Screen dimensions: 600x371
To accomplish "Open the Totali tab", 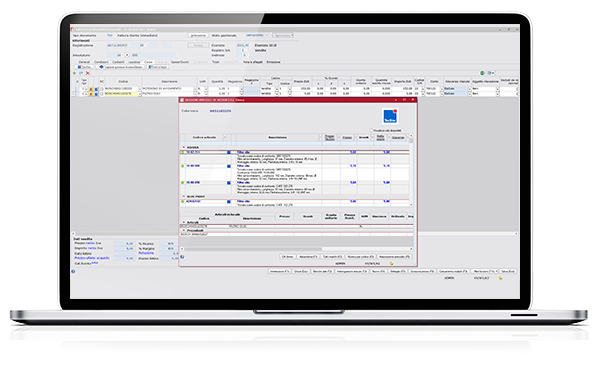I will pos(216,62).
